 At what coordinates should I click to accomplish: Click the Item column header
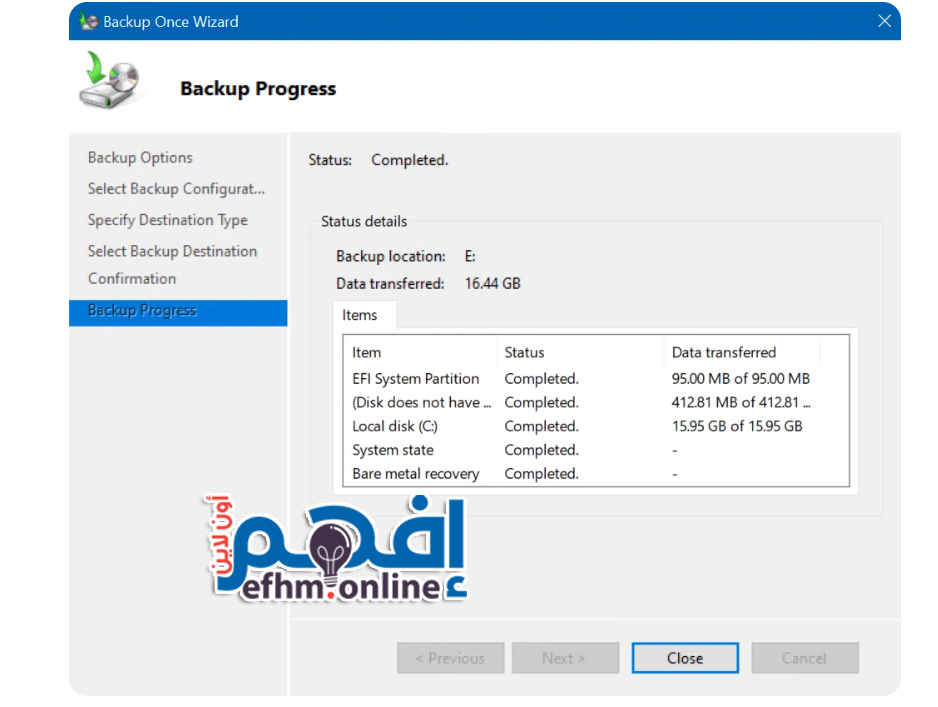(367, 352)
